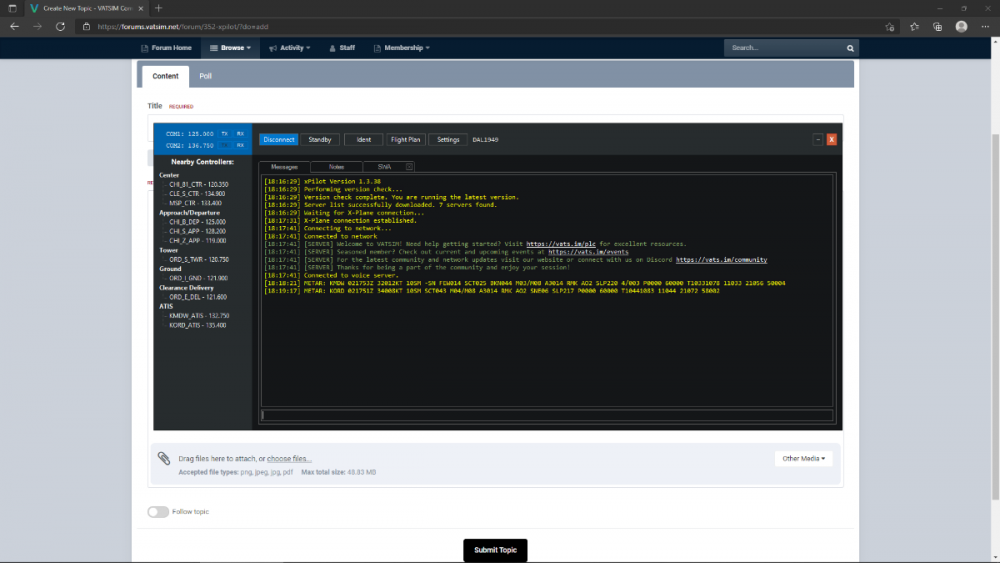Open the vats.im/events link

click(588, 252)
